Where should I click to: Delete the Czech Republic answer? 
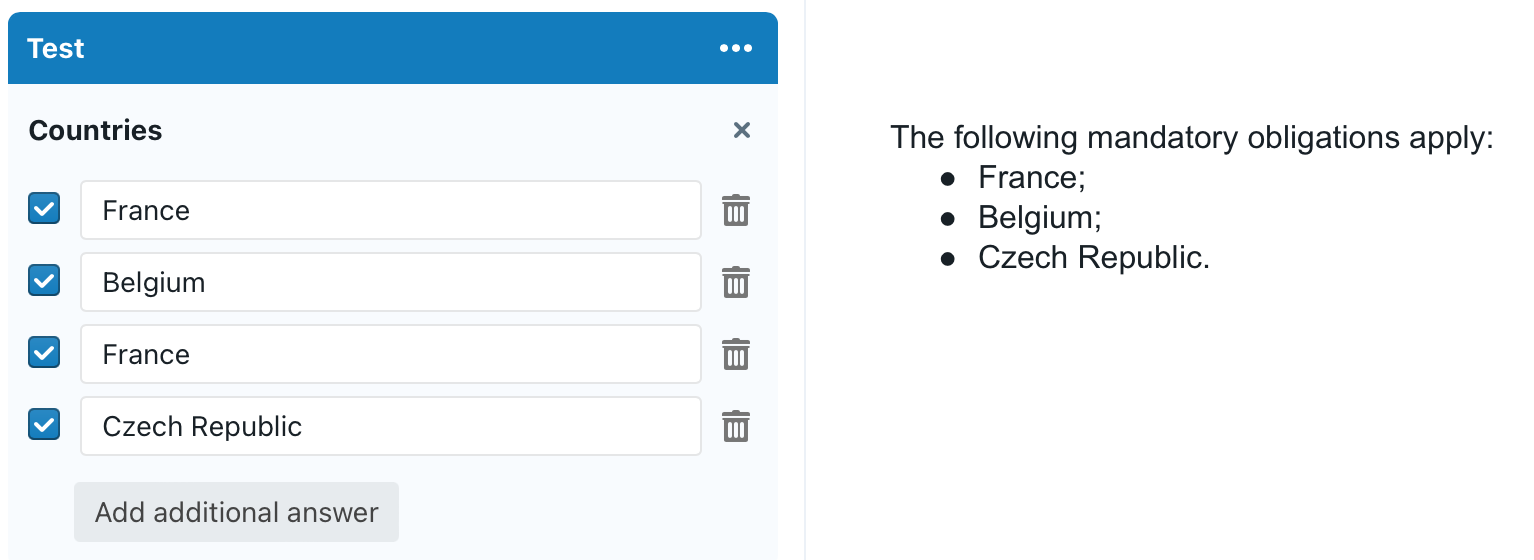click(736, 426)
